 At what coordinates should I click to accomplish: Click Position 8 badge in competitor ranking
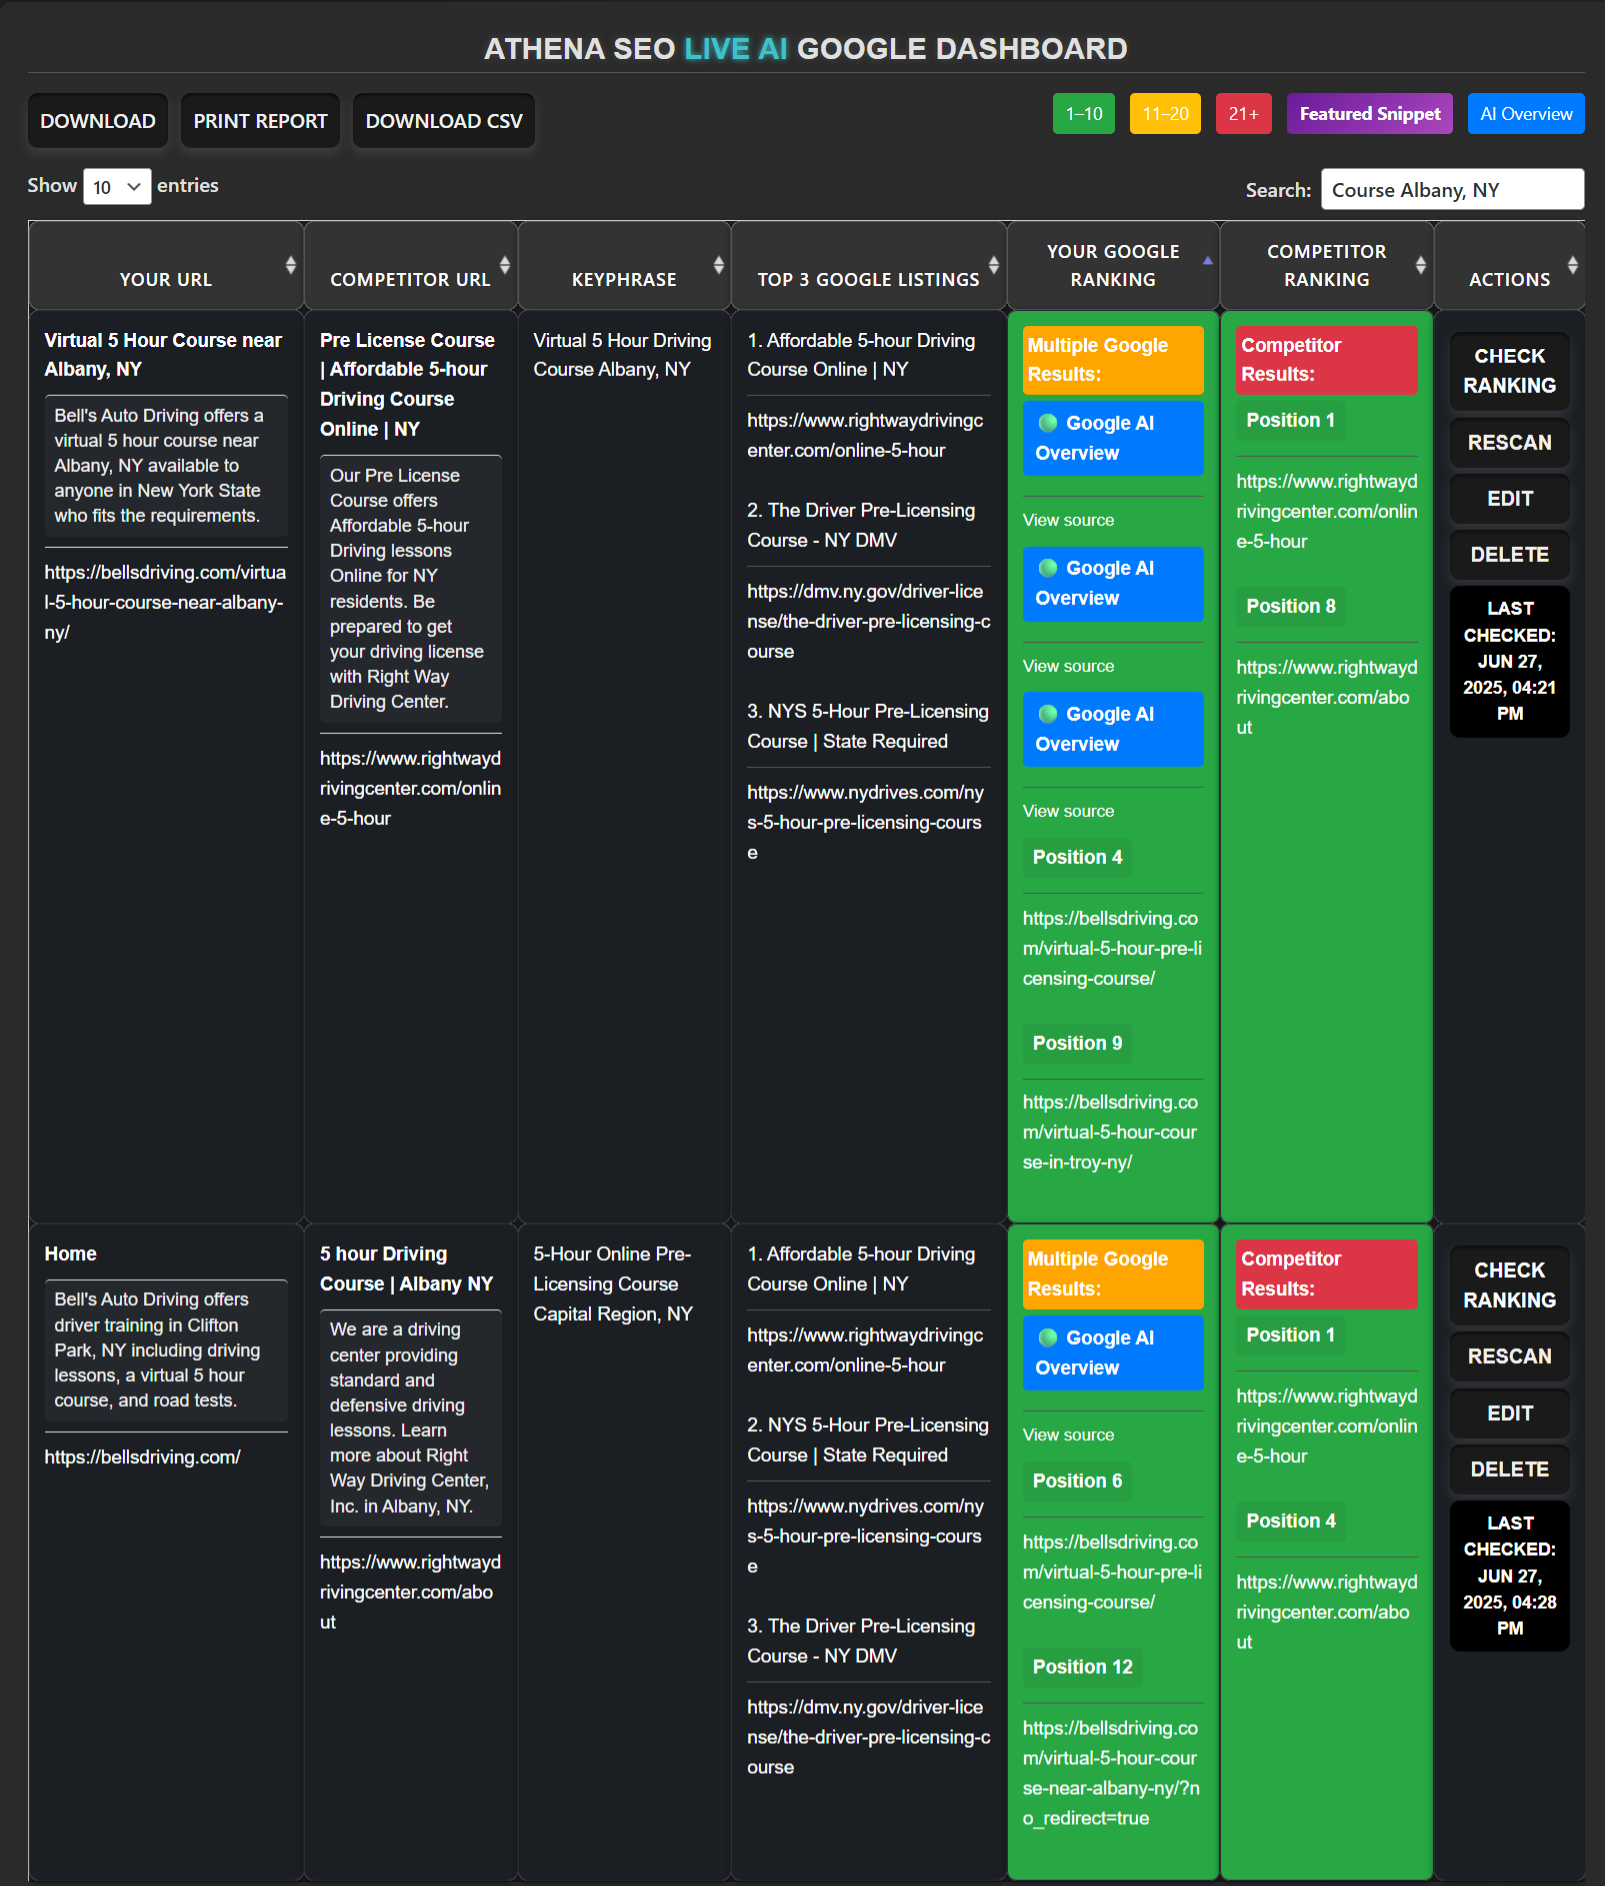[x=1291, y=606]
